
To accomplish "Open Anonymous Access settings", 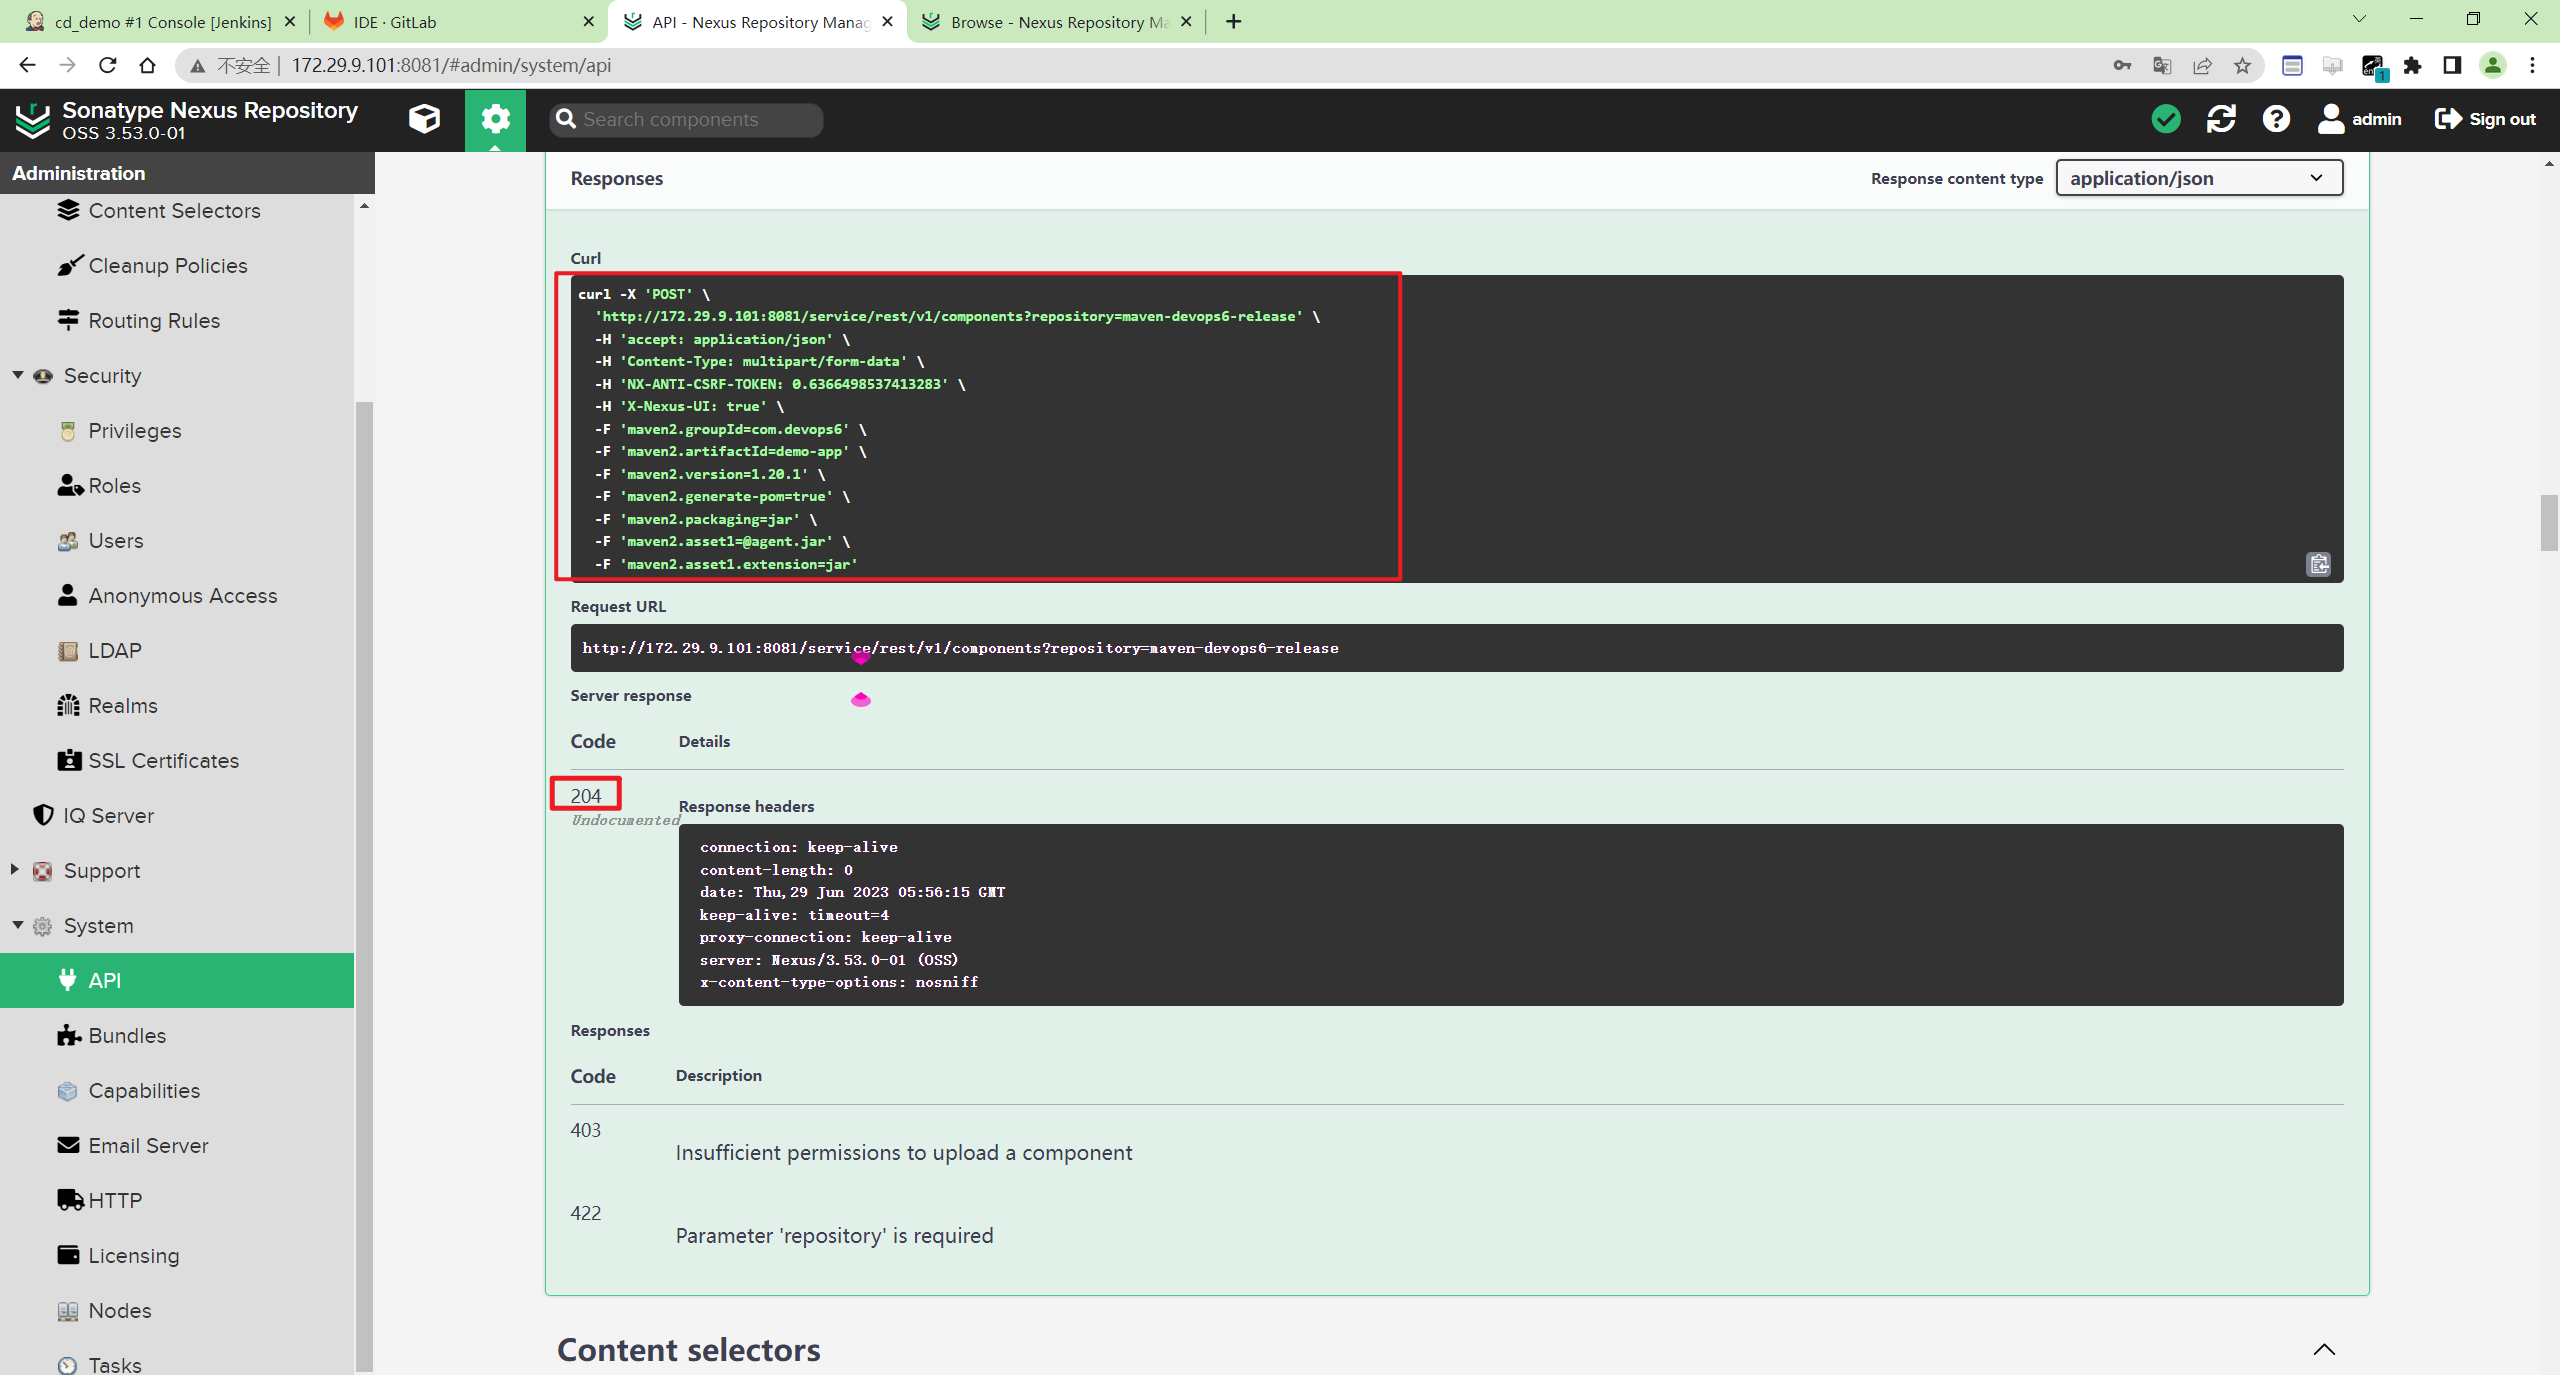I will coord(182,596).
